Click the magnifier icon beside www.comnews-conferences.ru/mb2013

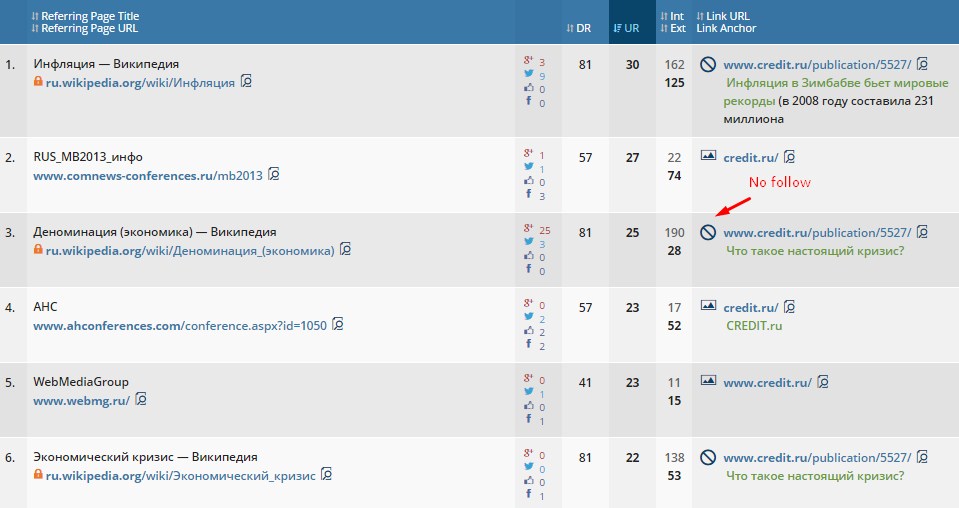click(274, 174)
